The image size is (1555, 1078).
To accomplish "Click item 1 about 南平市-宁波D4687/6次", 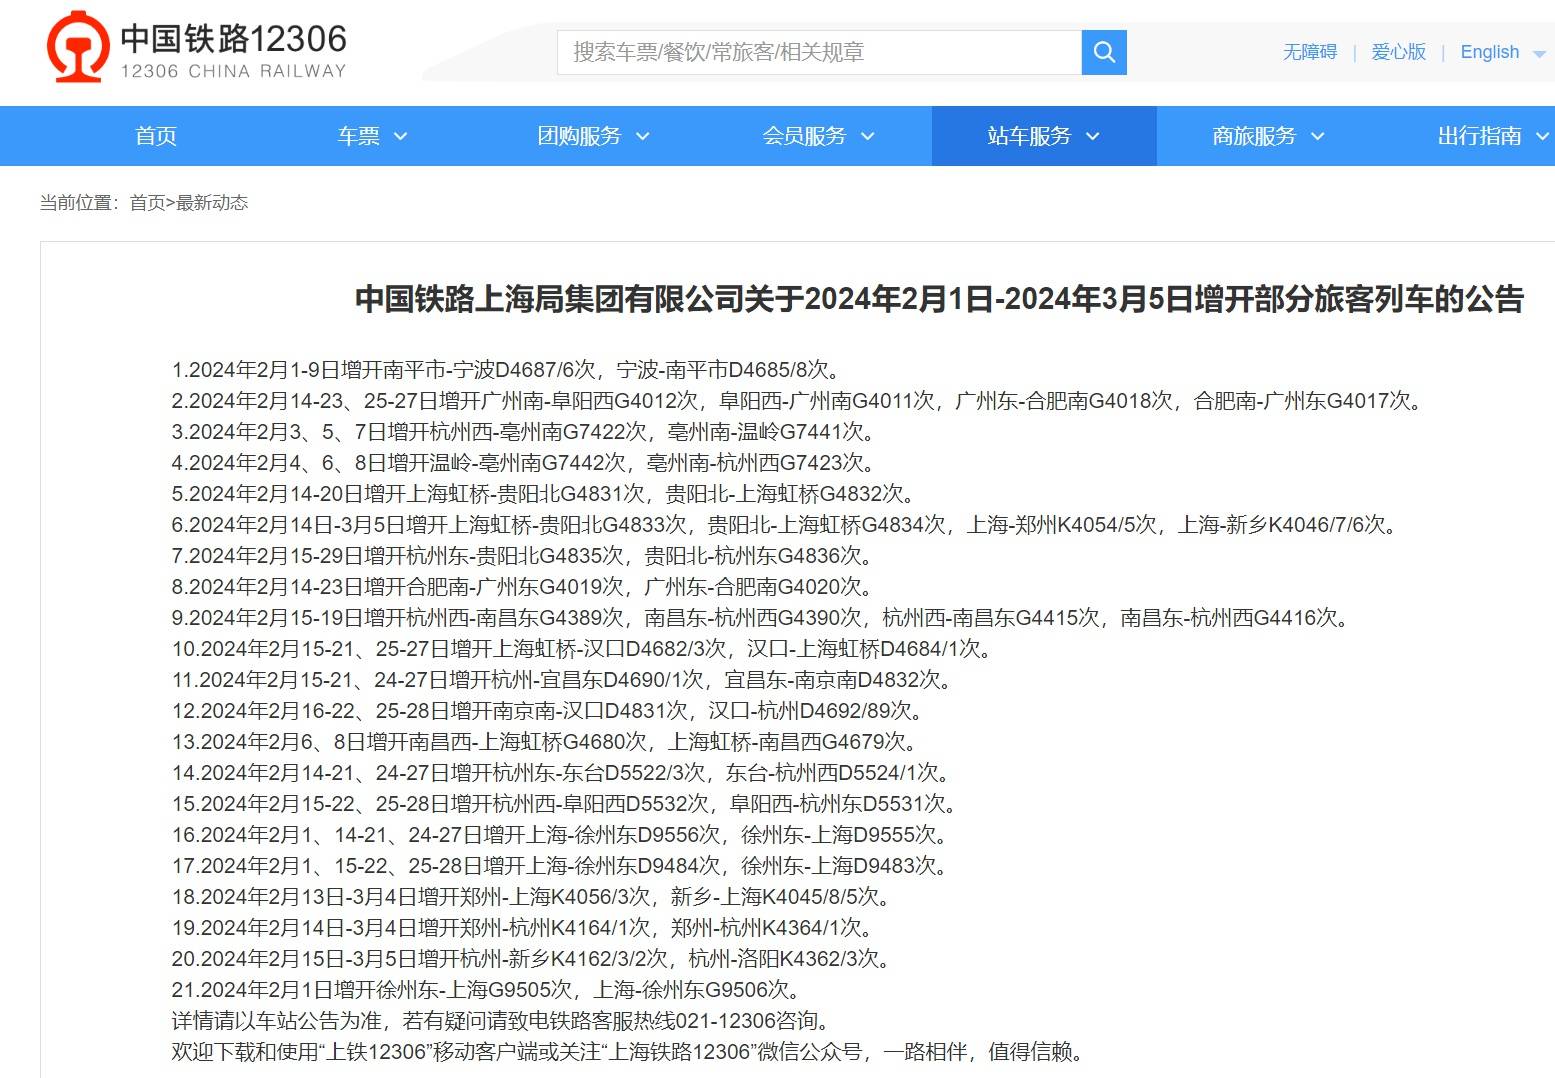I will 509,370.
